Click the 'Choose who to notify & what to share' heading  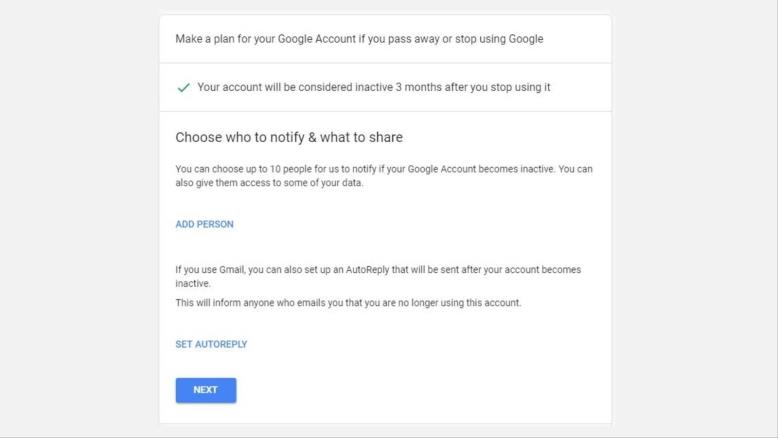coord(289,137)
